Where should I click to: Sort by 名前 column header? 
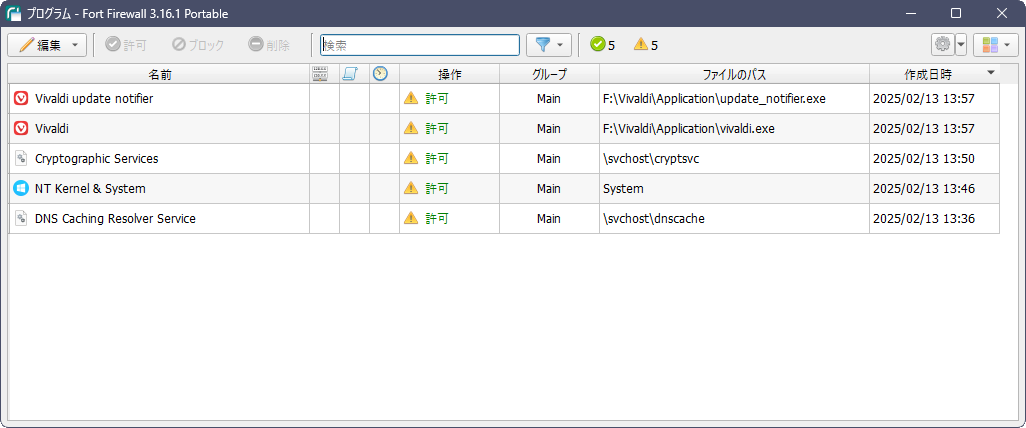(x=159, y=74)
